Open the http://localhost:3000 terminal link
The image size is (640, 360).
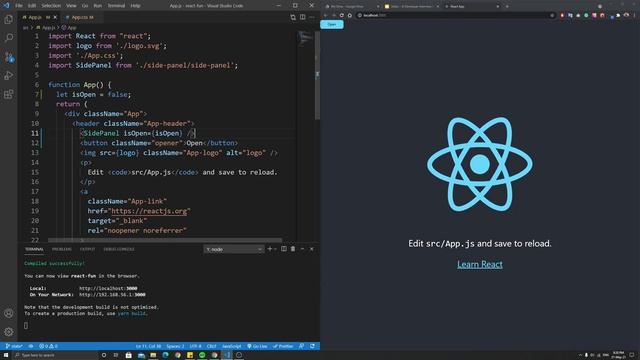[x=108, y=288]
